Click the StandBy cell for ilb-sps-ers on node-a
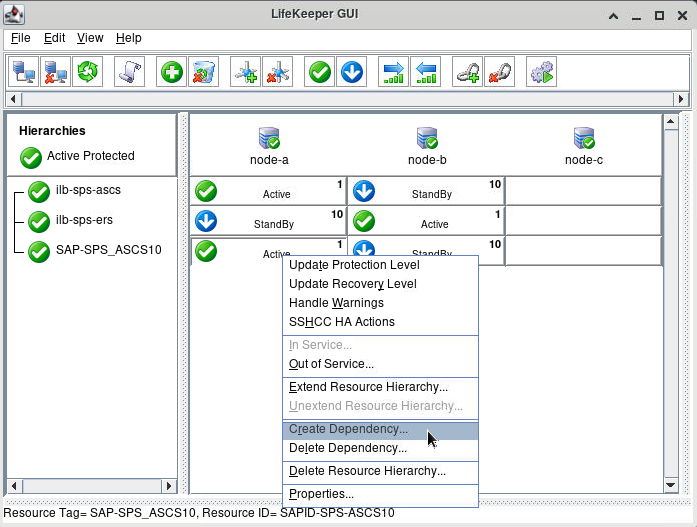Image resolution: width=697 pixels, height=527 pixels. pyautogui.click(x=267, y=221)
